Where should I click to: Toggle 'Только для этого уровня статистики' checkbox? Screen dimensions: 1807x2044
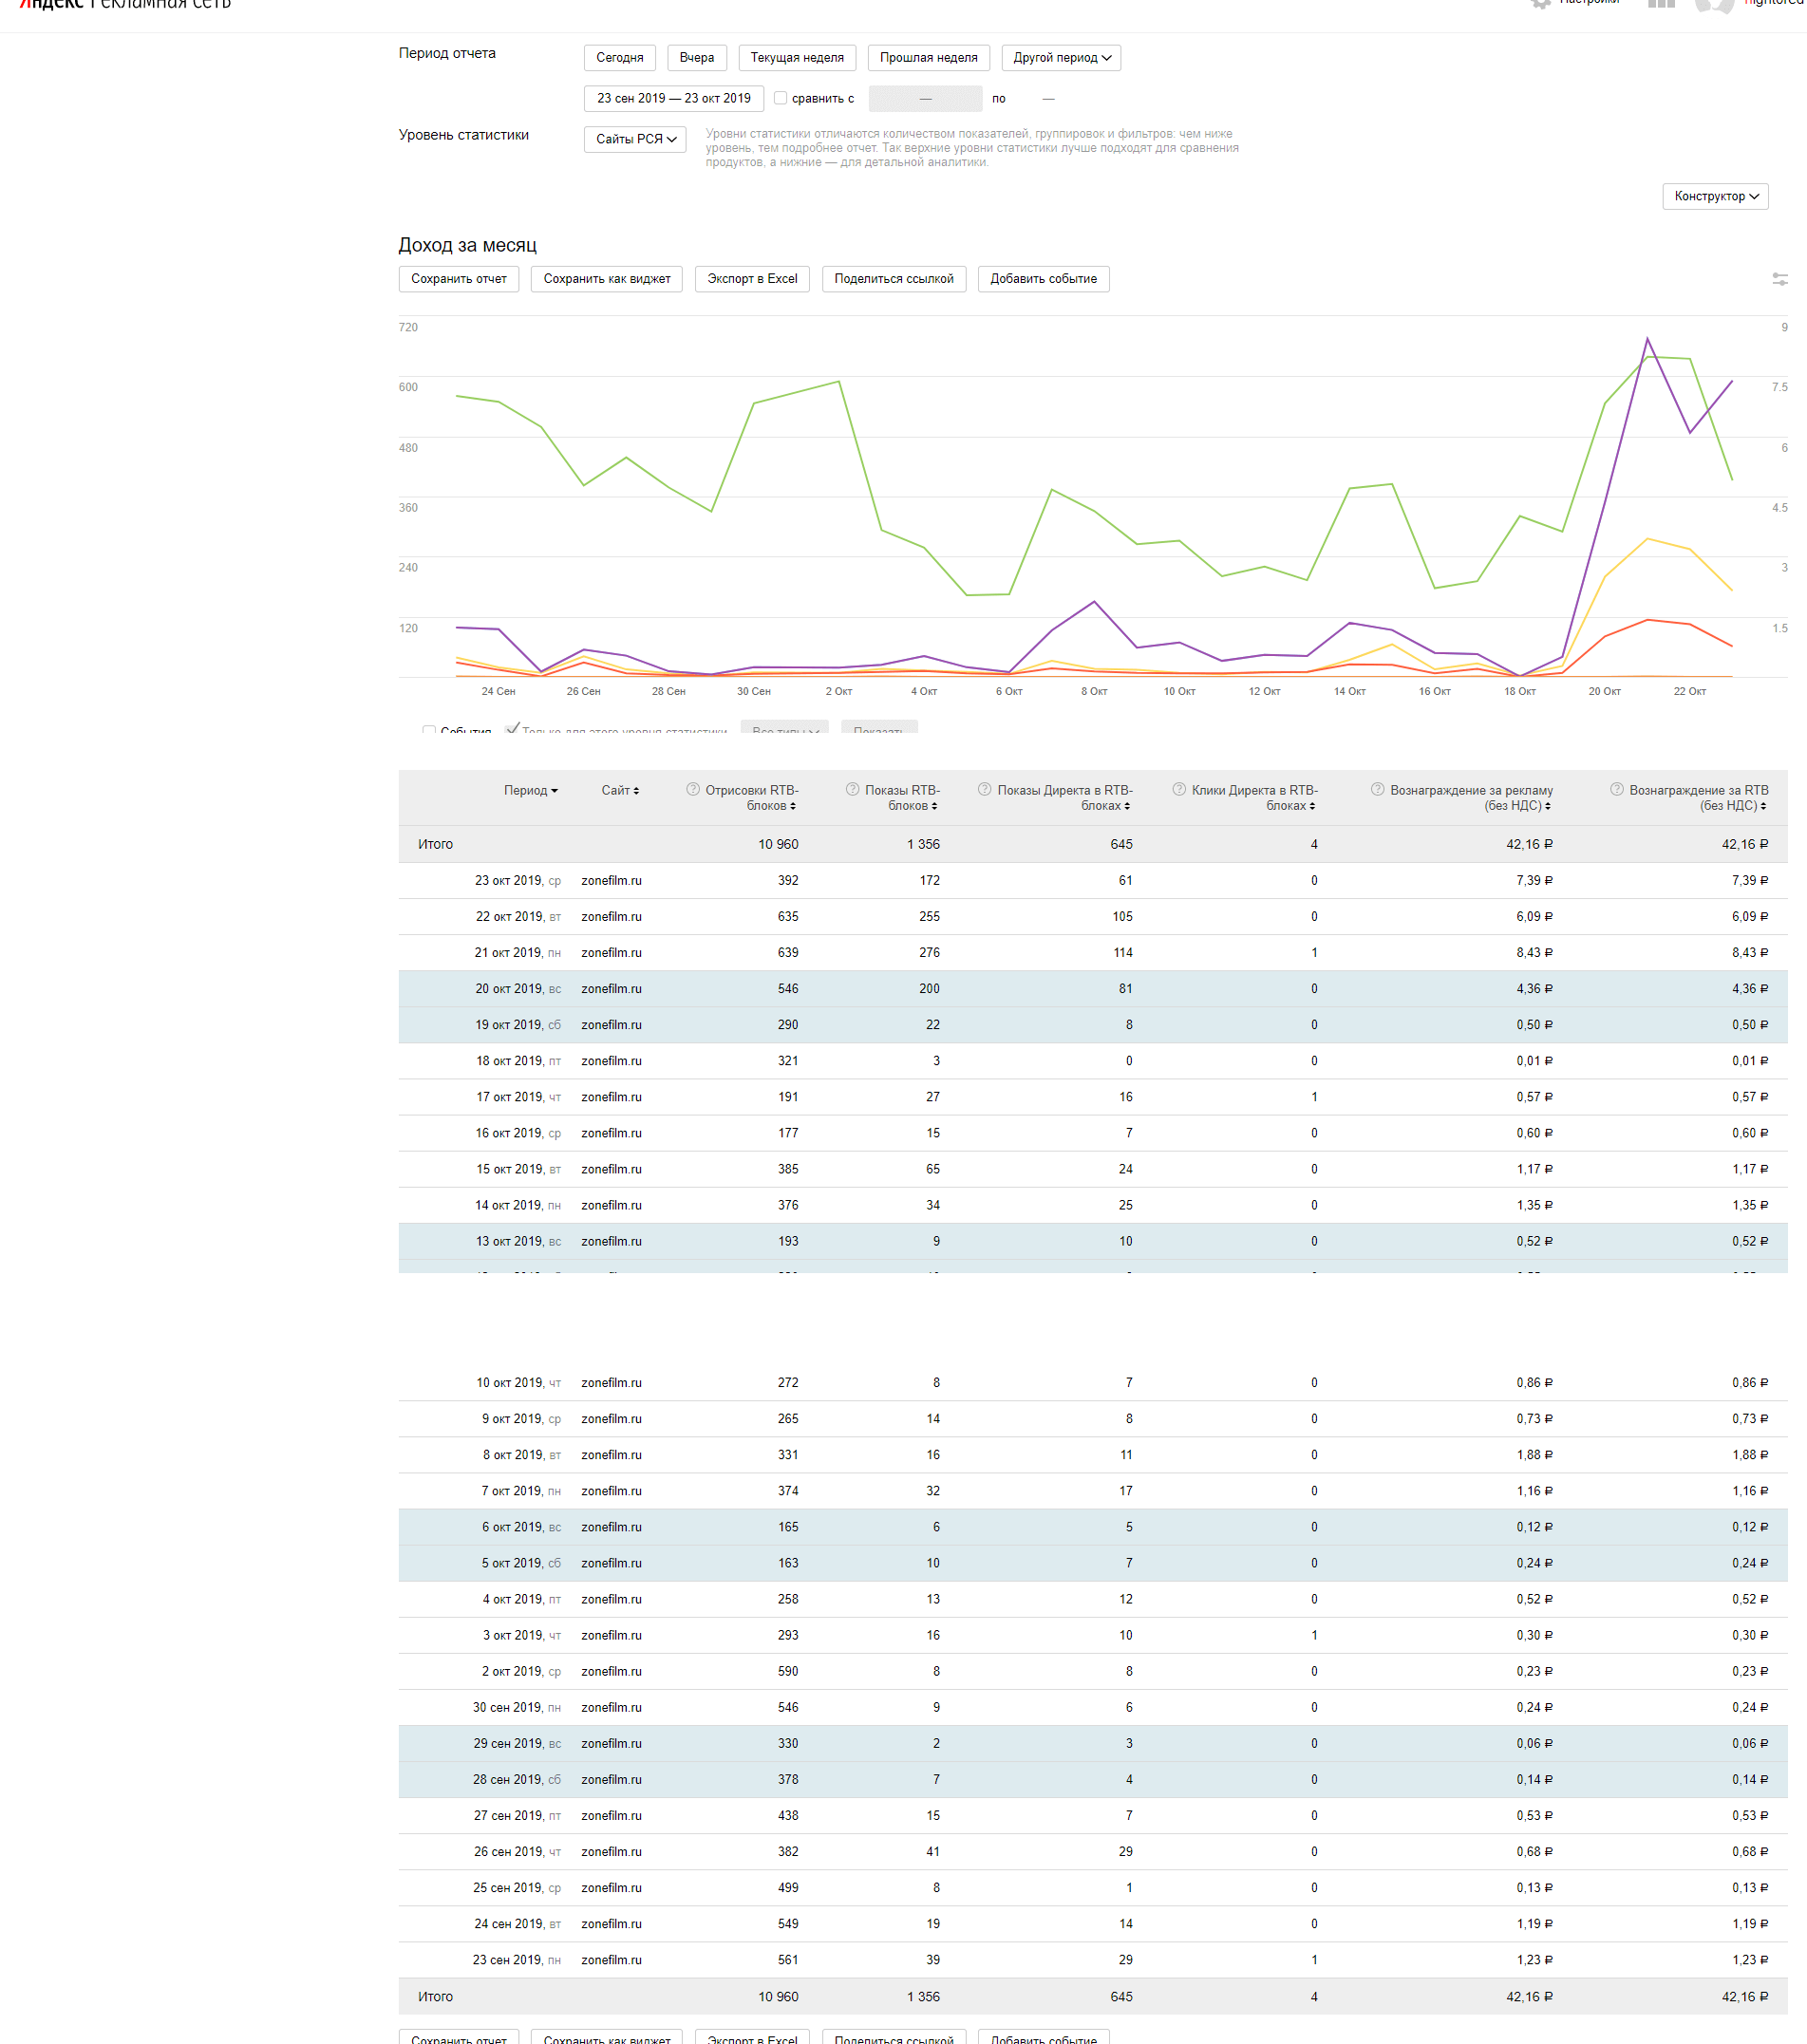(512, 729)
